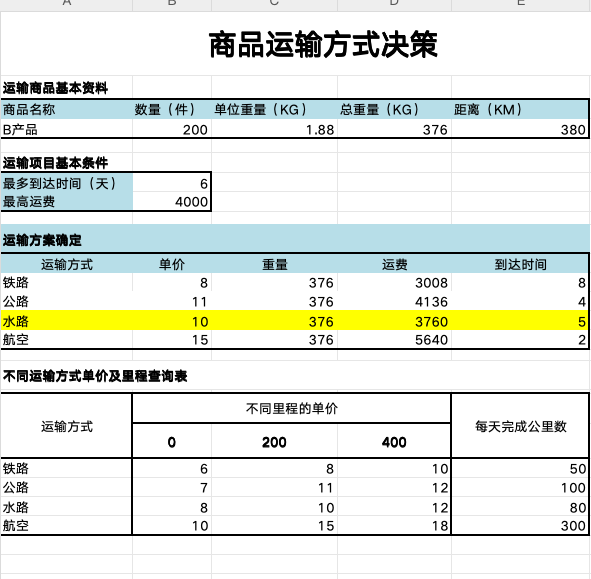Click air freight cell showing 5640
The width and height of the screenshot is (591, 579).
[x=394, y=340]
